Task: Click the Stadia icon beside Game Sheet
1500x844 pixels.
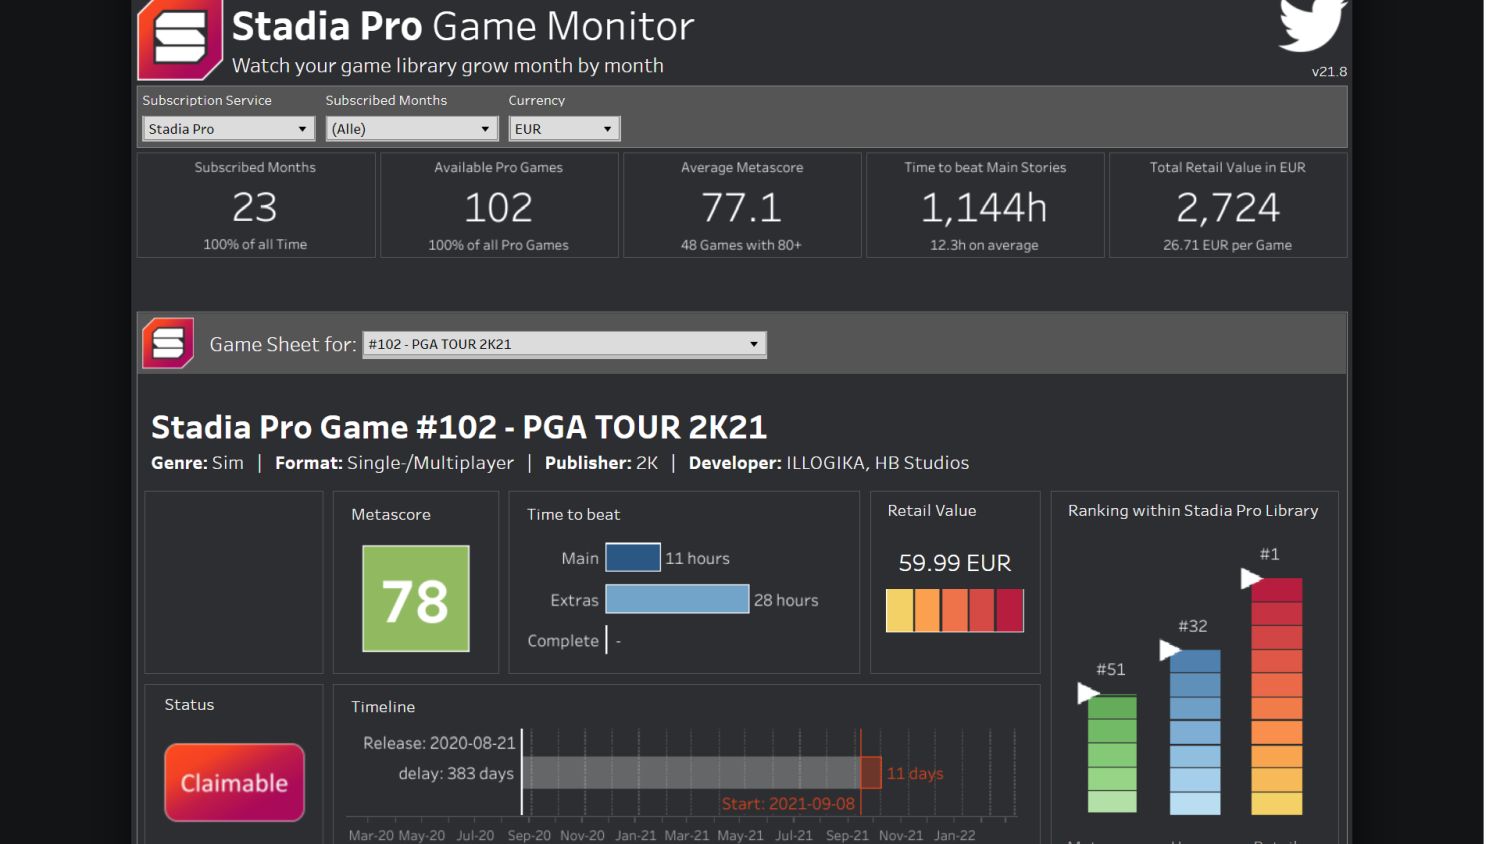Action: [x=168, y=343]
